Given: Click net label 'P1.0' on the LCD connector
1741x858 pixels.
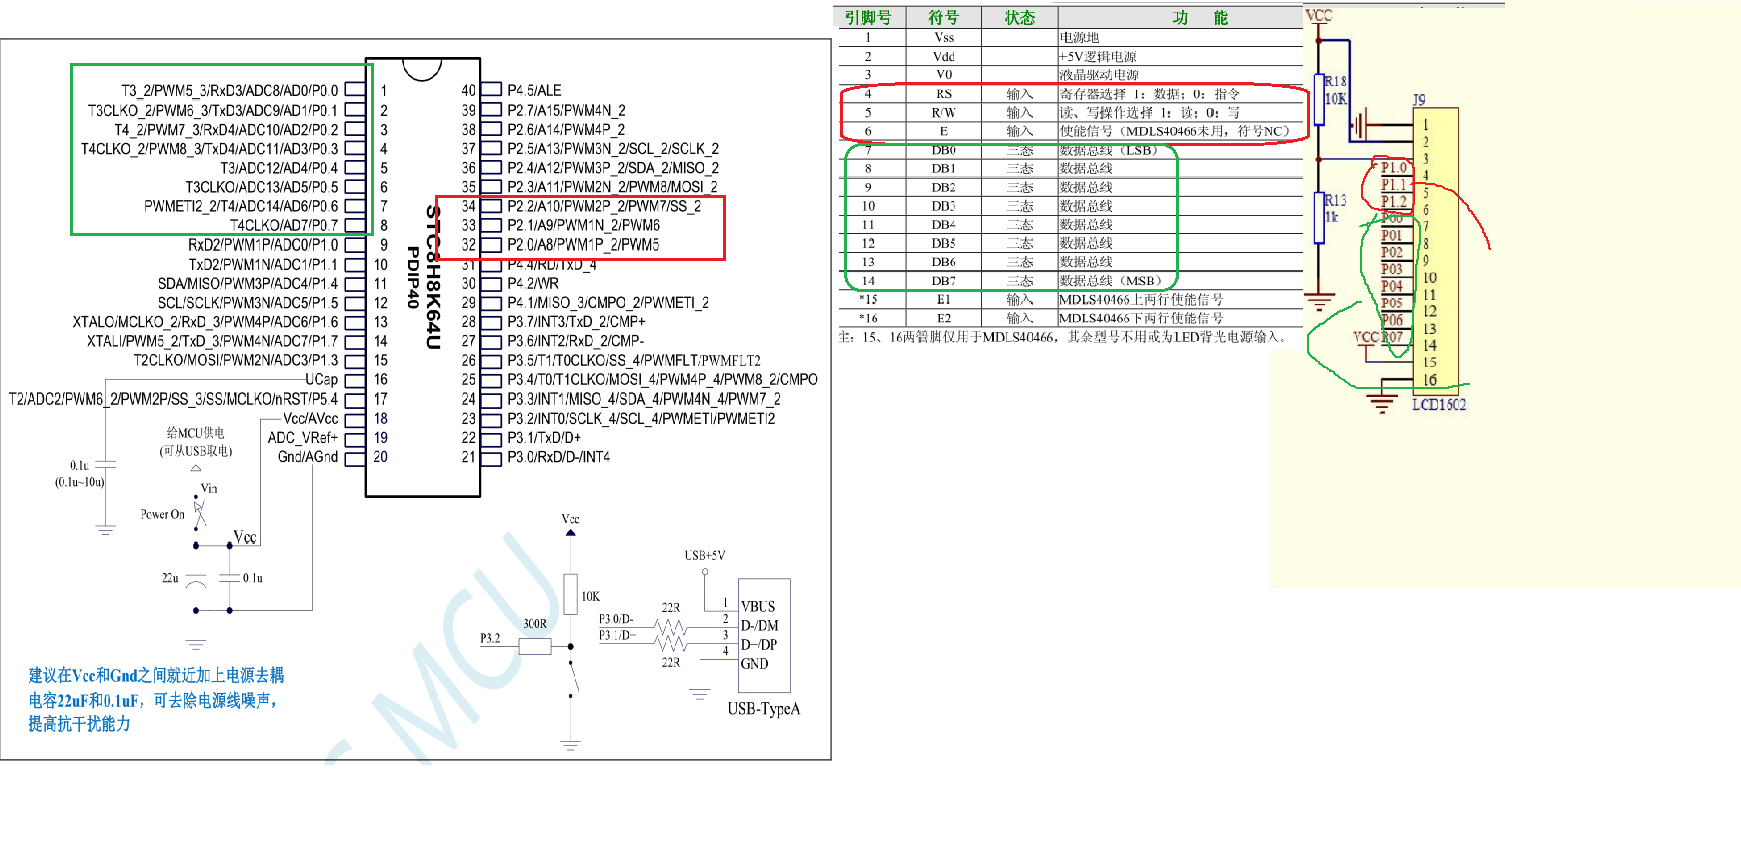Looking at the screenshot, I should (x=1394, y=167).
